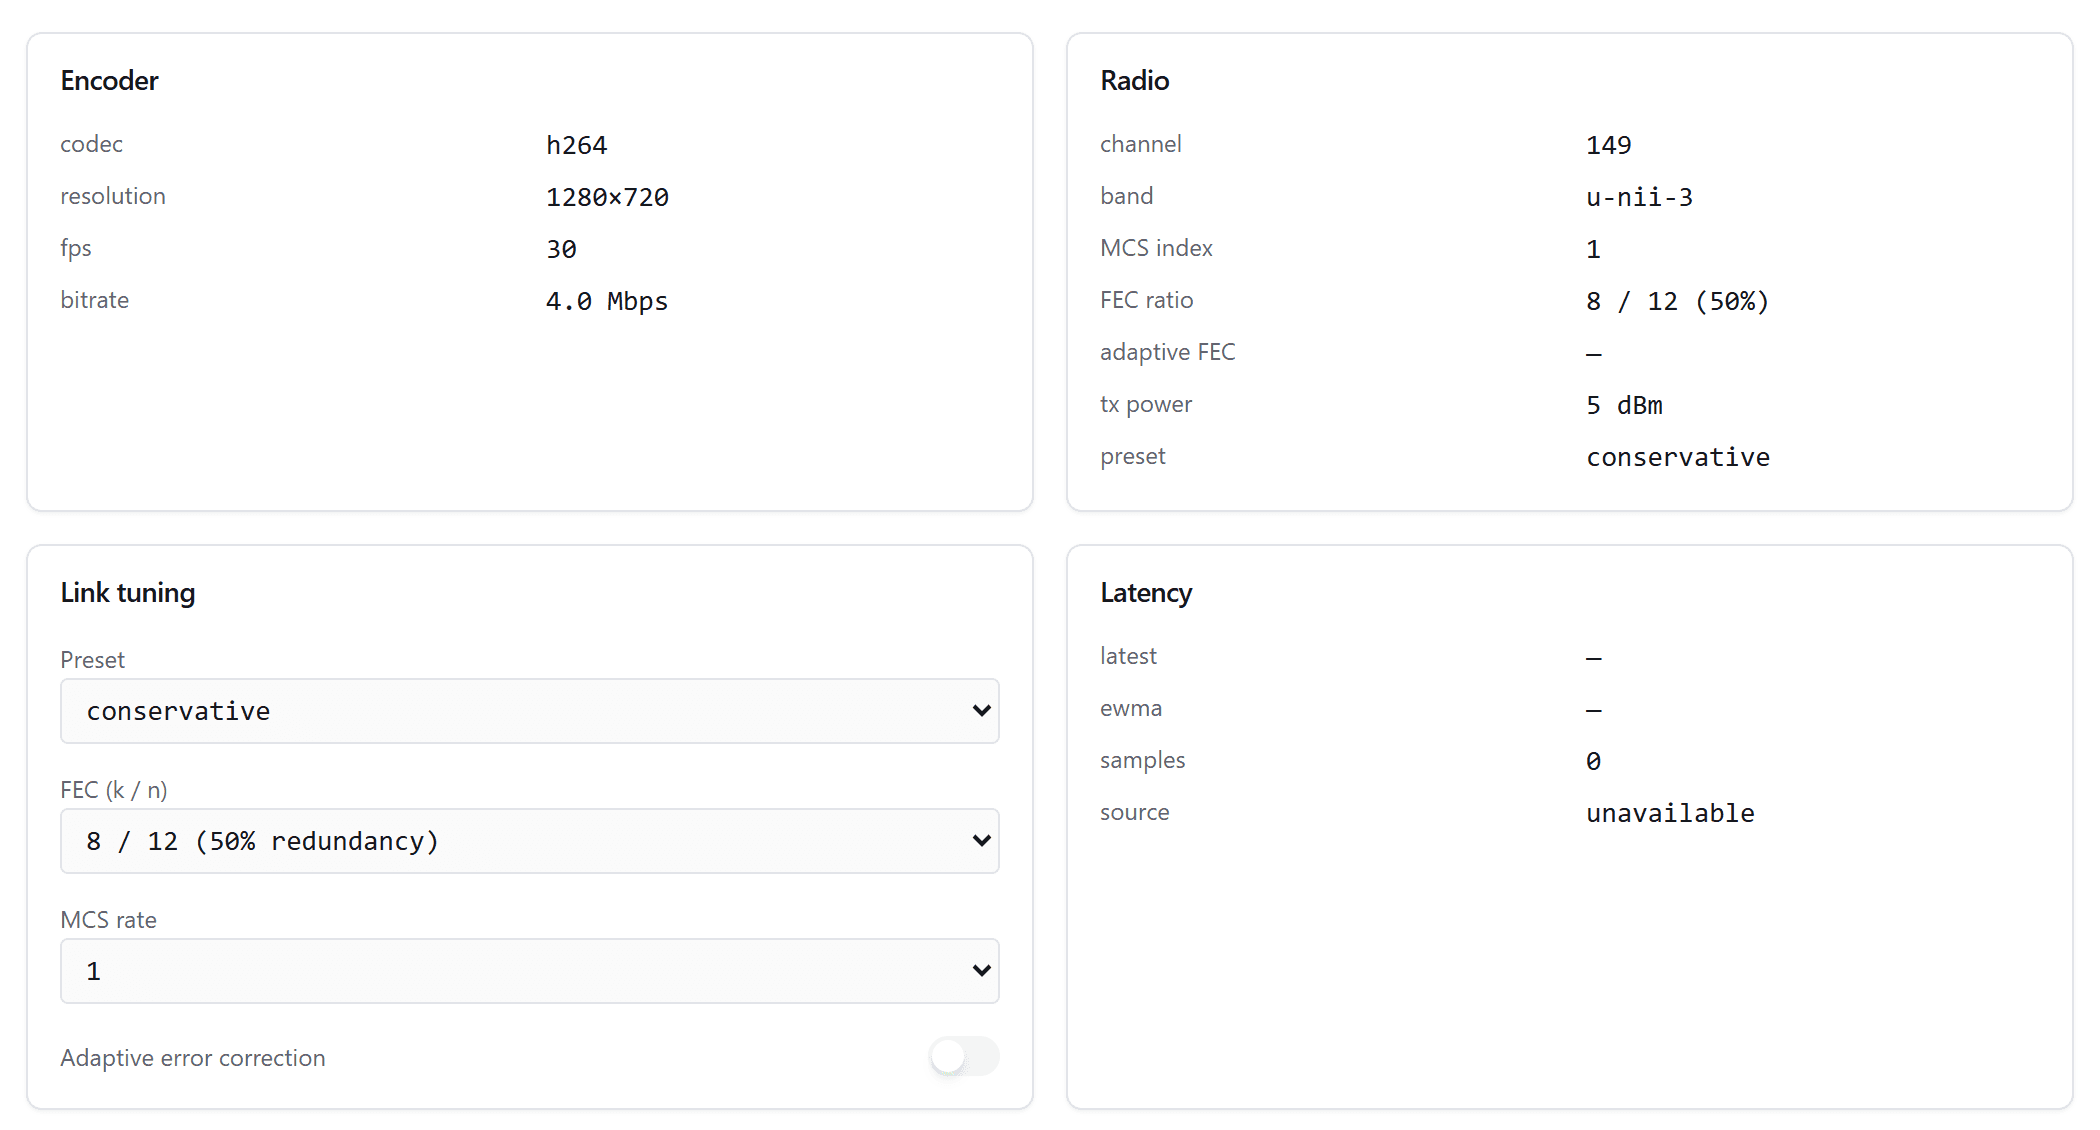The height and width of the screenshot is (1130, 2100).
Task: Click the tx power label
Action: tap(1146, 404)
